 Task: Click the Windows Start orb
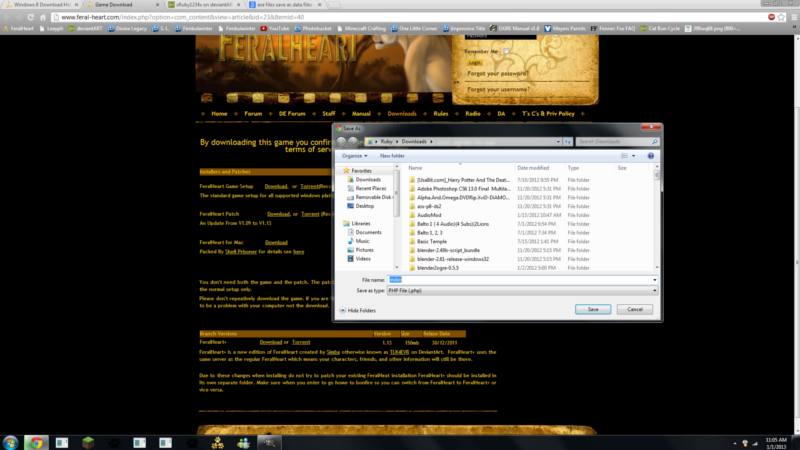[10, 442]
